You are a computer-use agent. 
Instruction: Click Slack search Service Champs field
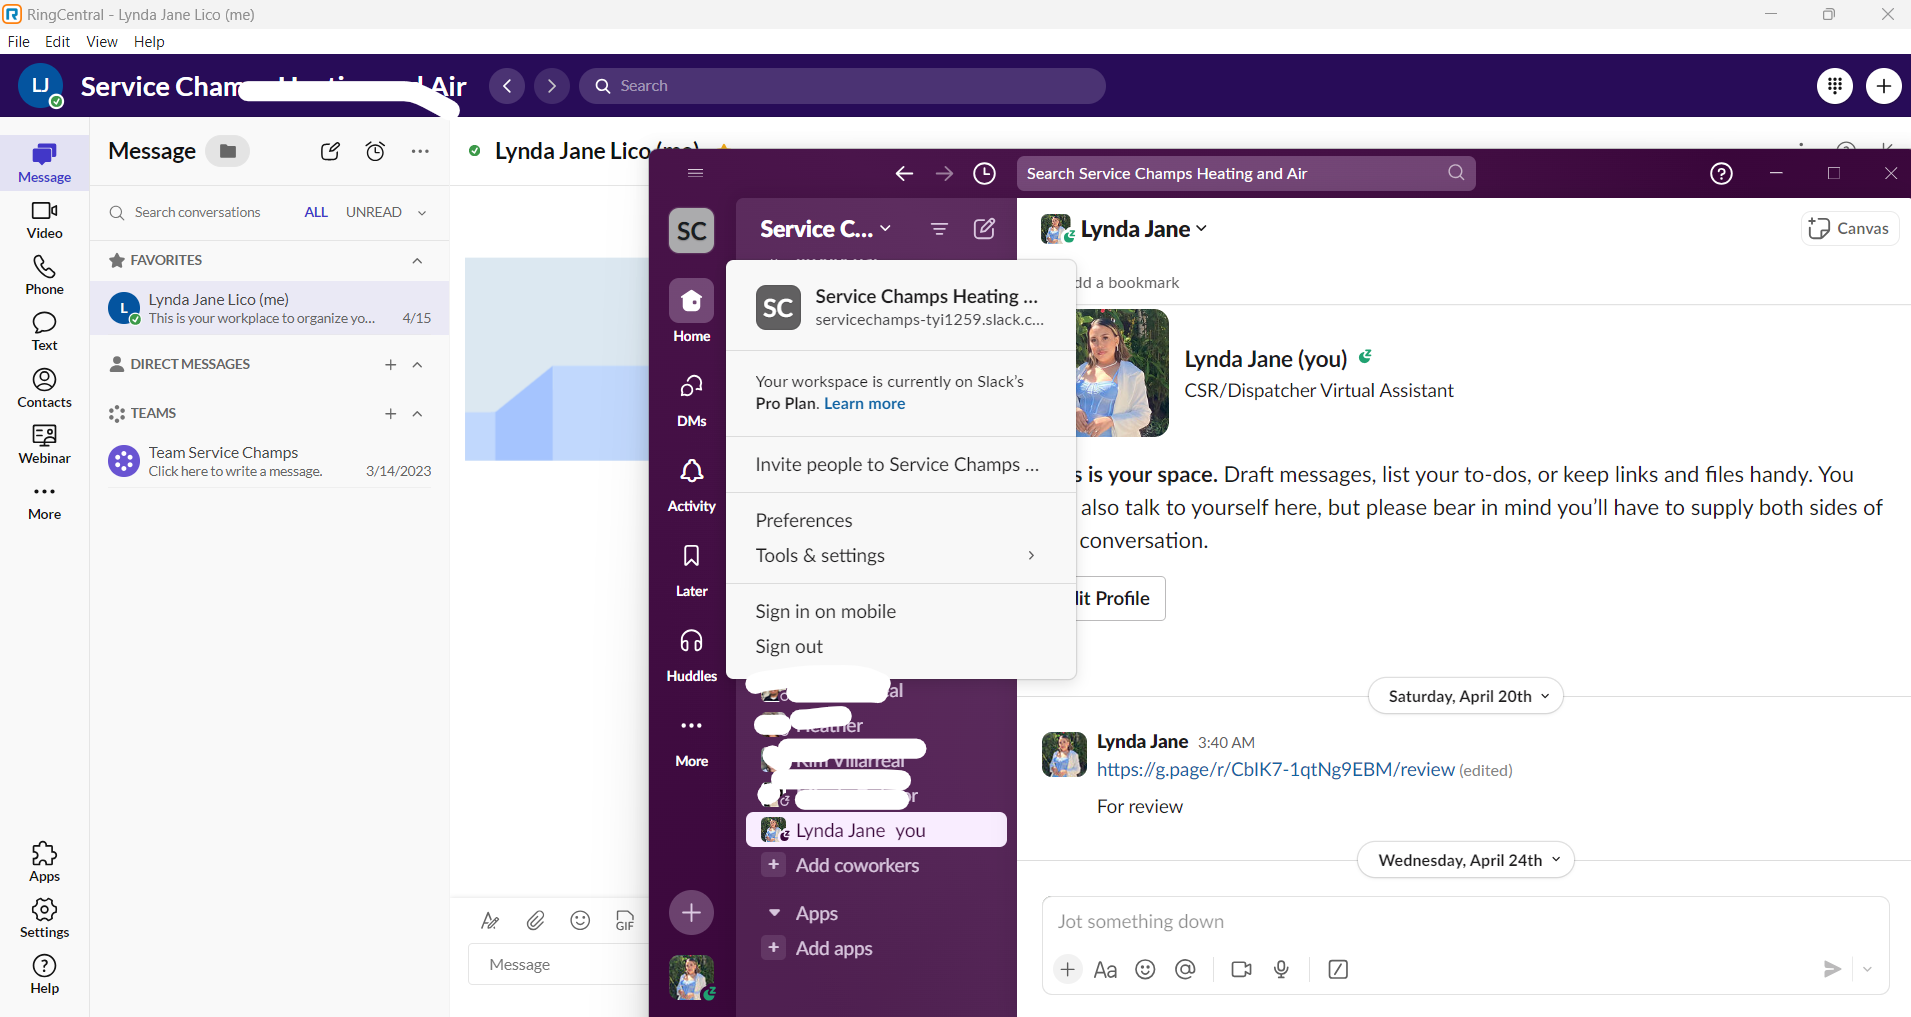tap(1245, 174)
